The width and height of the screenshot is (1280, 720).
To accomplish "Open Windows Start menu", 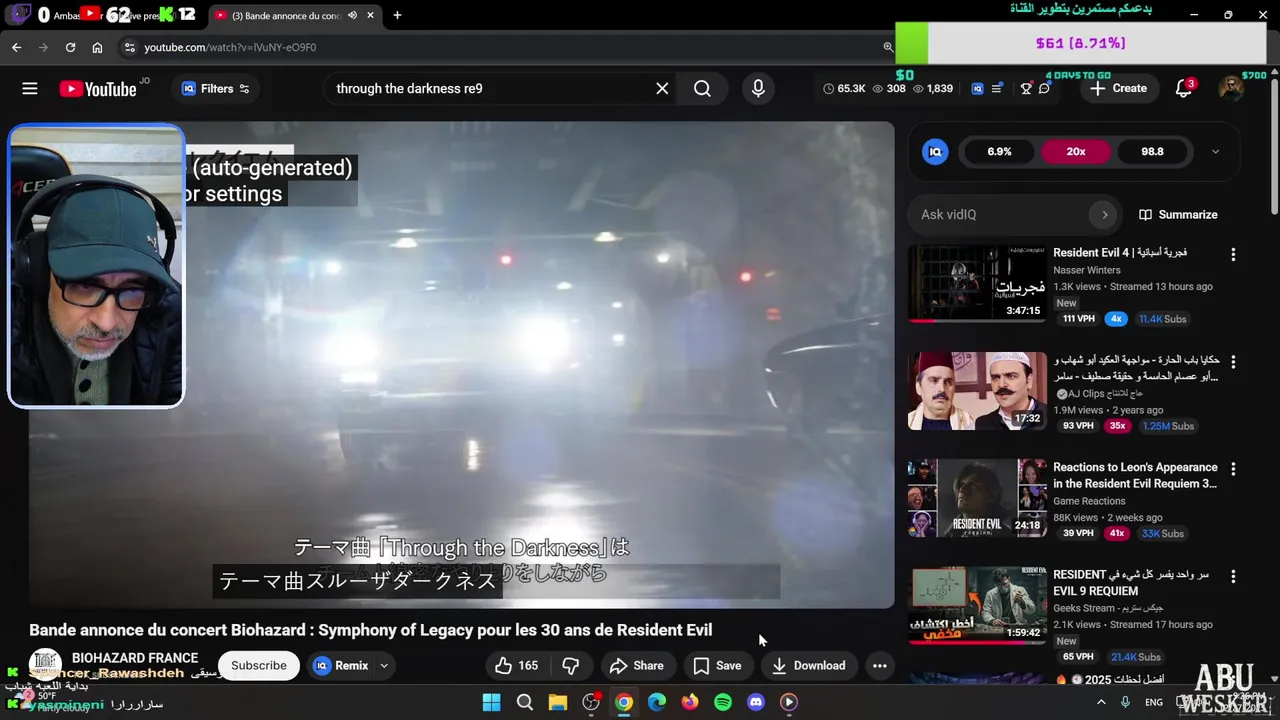I will (492, 702).
